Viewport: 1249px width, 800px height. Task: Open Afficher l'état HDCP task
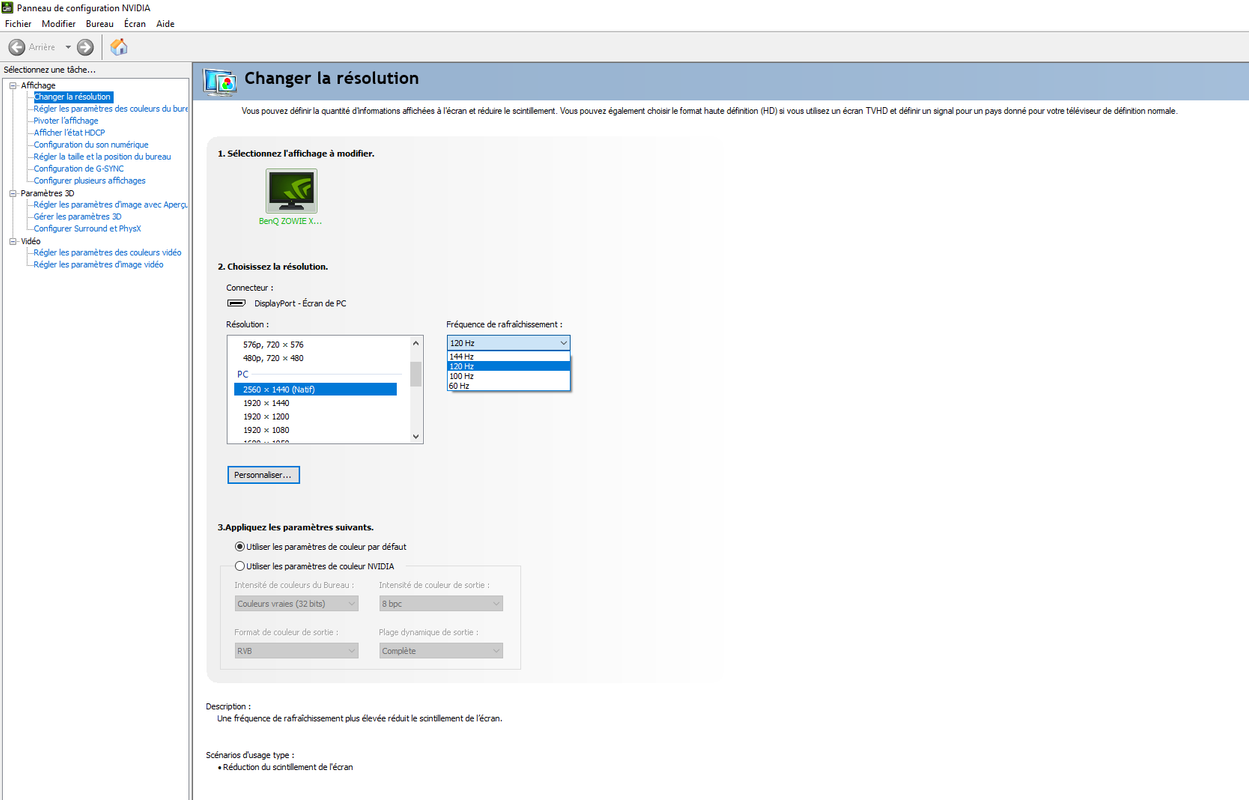pyautogui.click(x=69, y=133)
